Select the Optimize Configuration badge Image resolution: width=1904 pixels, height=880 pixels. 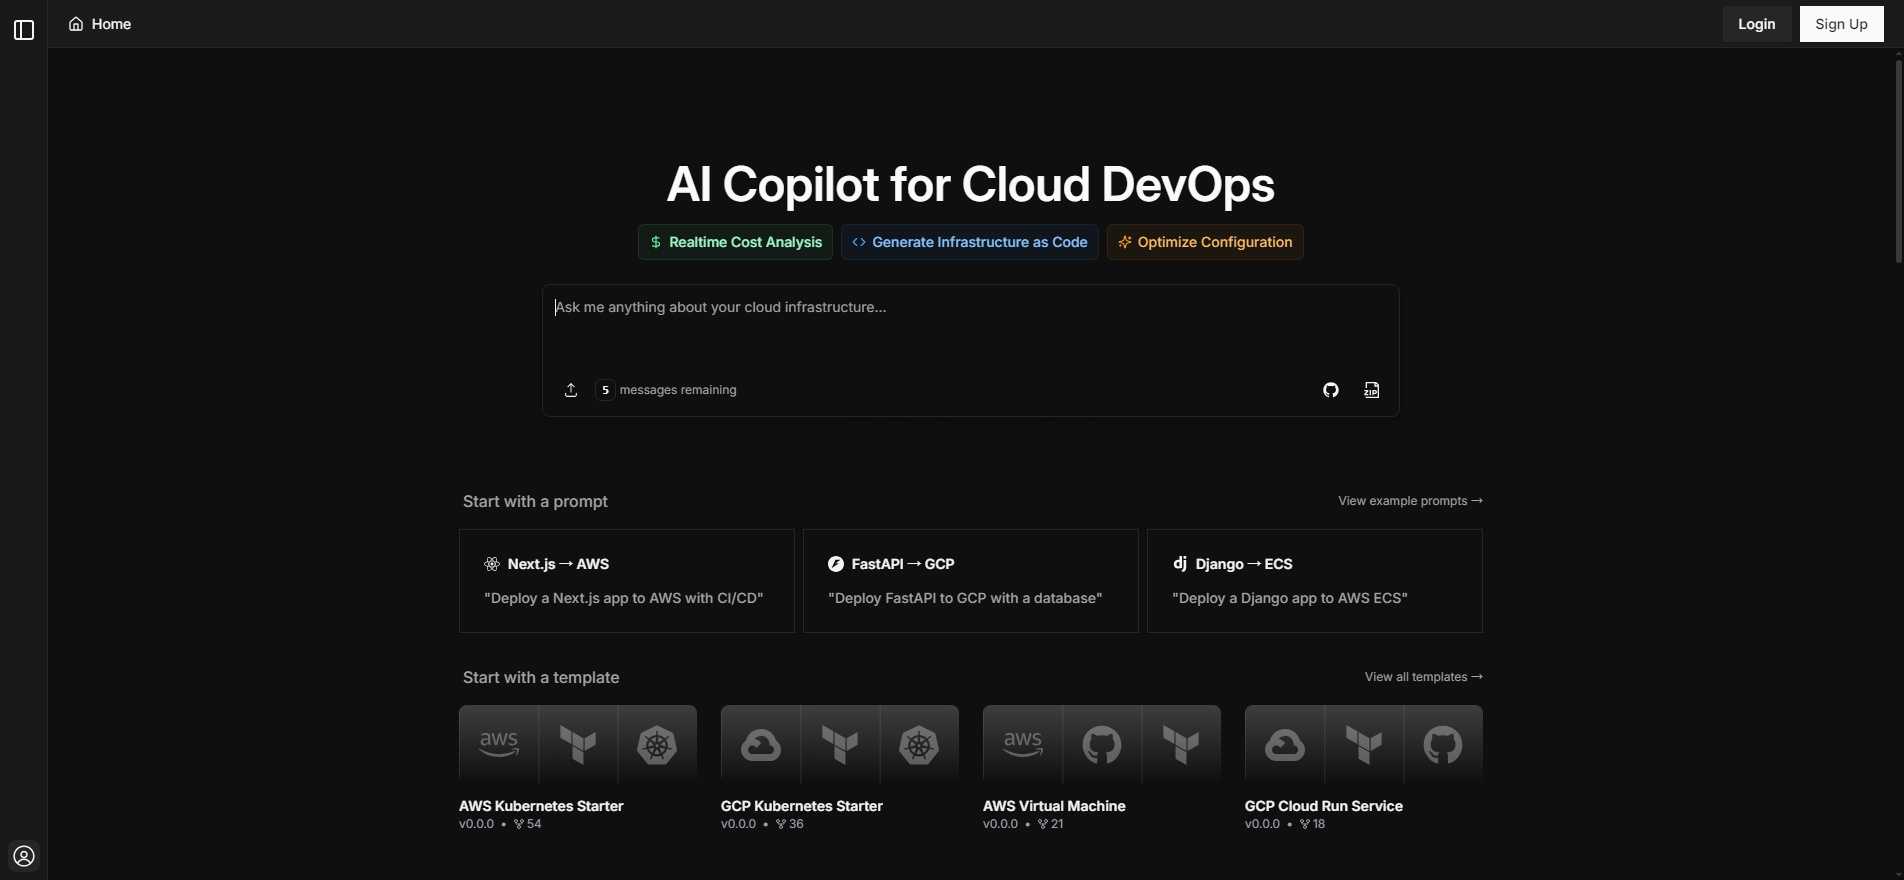click(x=1205, y=242)
